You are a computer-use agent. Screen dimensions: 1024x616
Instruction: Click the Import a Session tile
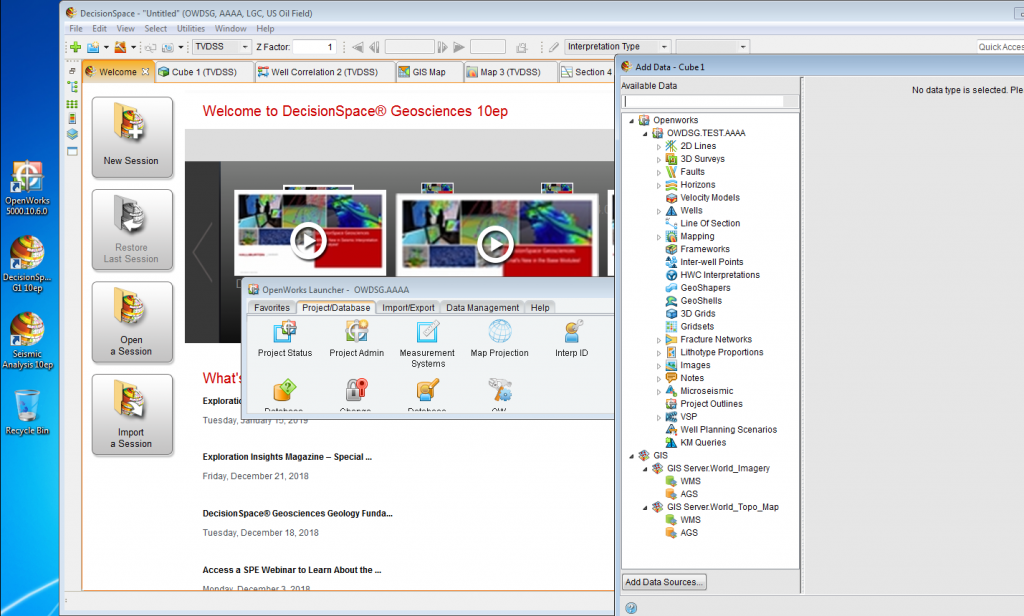tap(132, 415)
